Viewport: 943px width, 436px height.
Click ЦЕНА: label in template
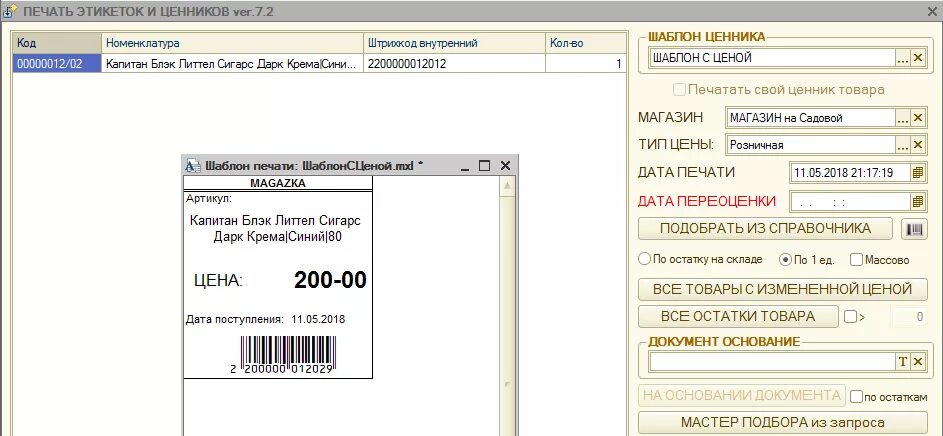(x=218, y=280)
